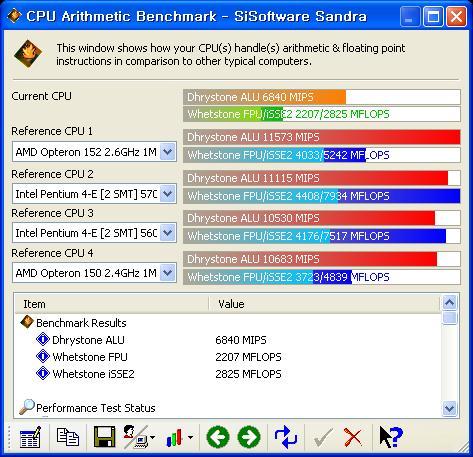Click the Dhrystone ALU 10530 MIPS bar
This screenshot has height=457, width=473.
322,218
